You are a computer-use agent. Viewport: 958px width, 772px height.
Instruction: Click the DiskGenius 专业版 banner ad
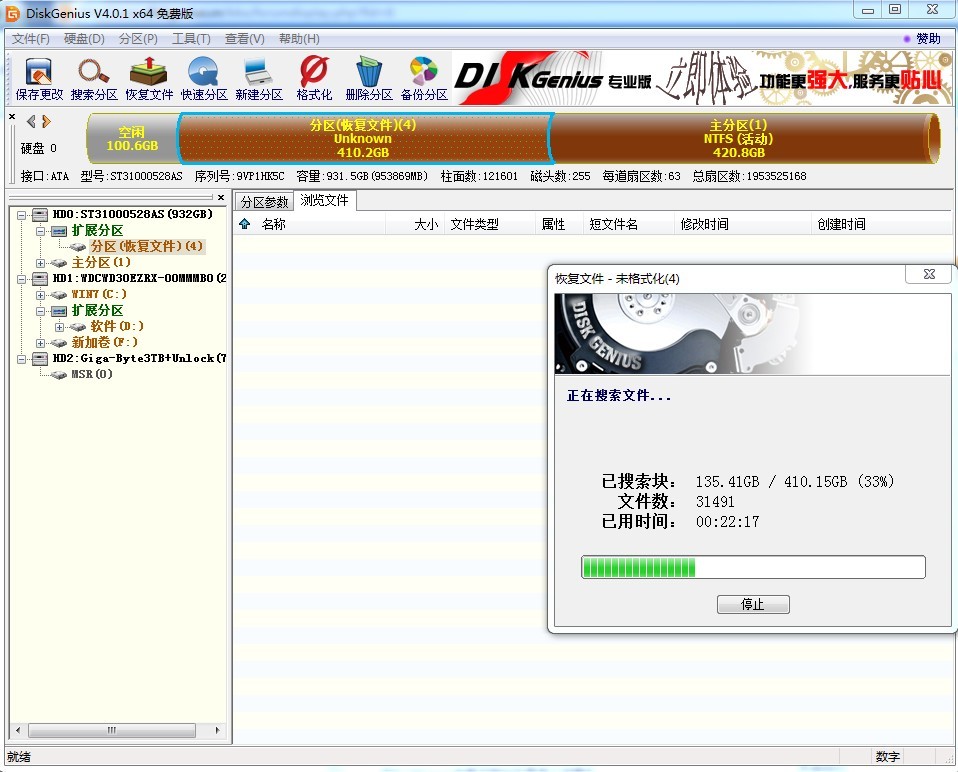(701, 78)
